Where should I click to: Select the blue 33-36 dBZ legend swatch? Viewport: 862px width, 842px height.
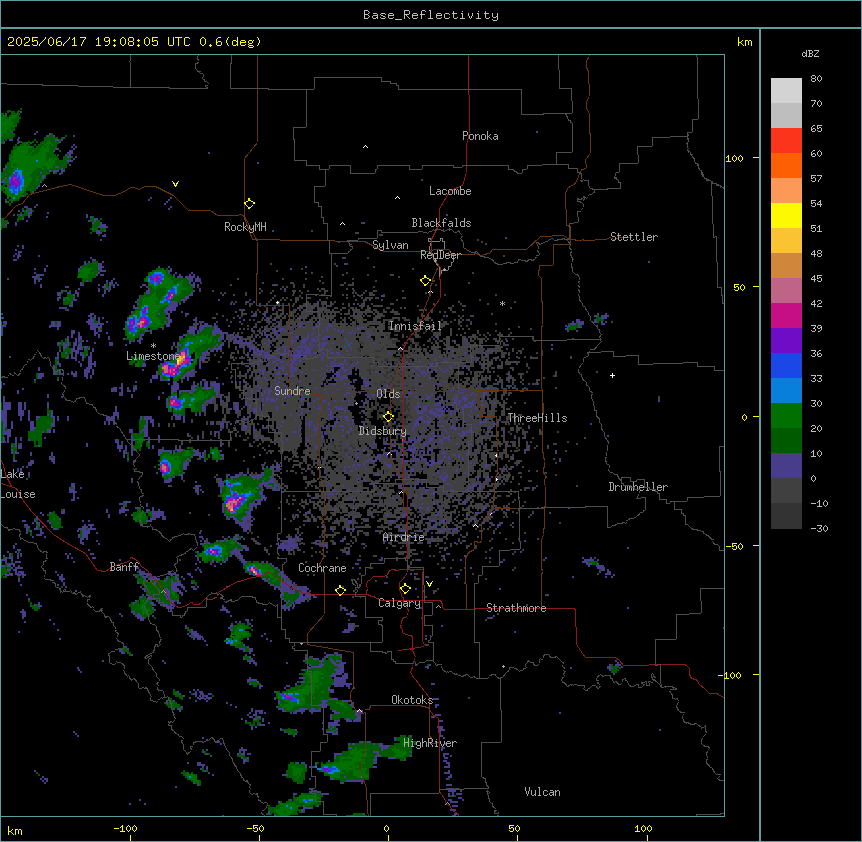(786, 365)
